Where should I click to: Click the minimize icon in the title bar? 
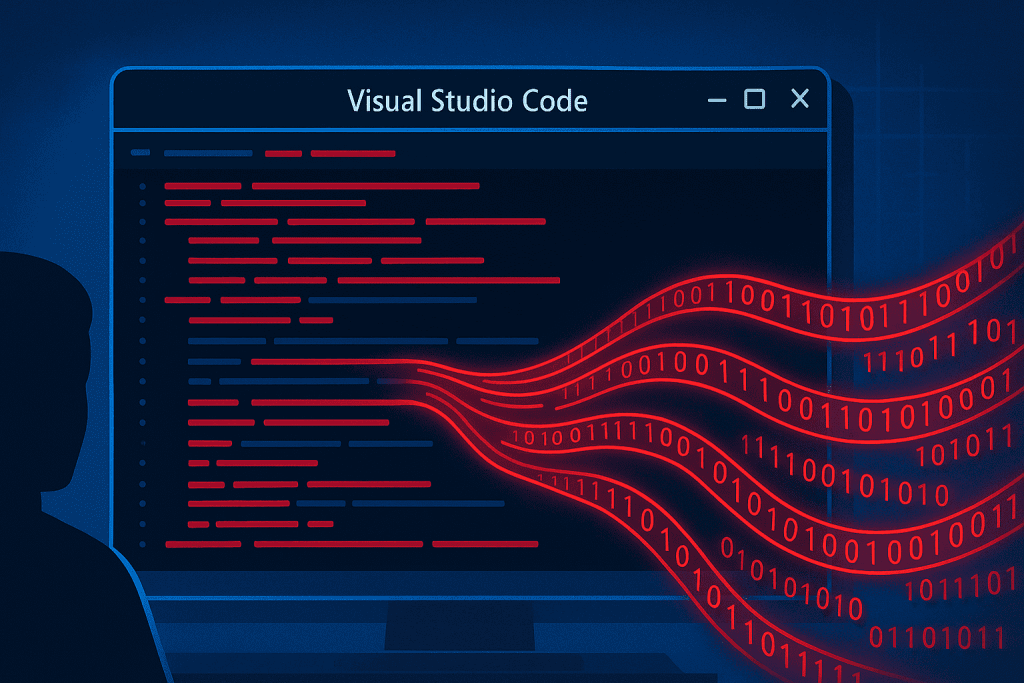coord(716,101)
